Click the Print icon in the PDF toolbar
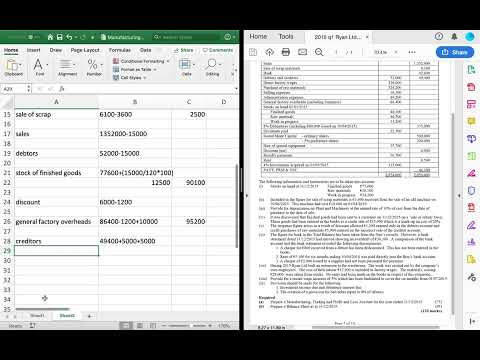The height and width of the screenshot is (360, 480). point(286,52)
